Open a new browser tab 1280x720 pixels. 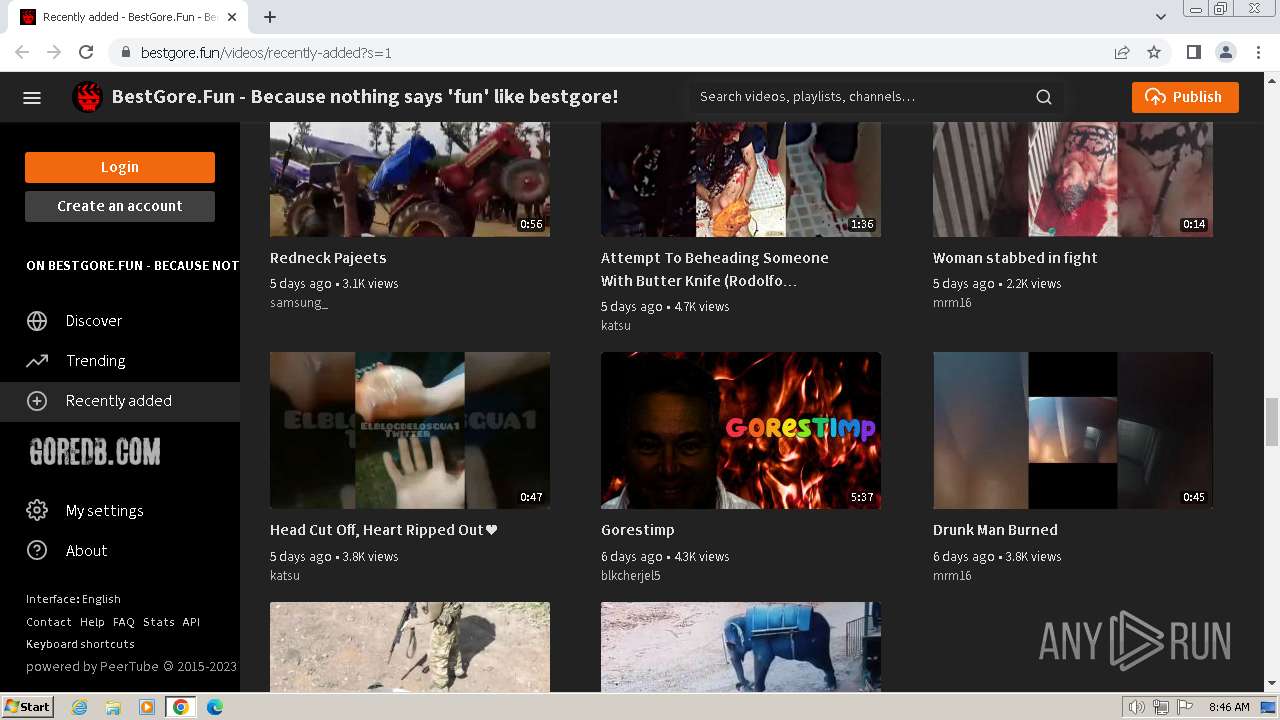pyautogui.click(x=270, y=17)
